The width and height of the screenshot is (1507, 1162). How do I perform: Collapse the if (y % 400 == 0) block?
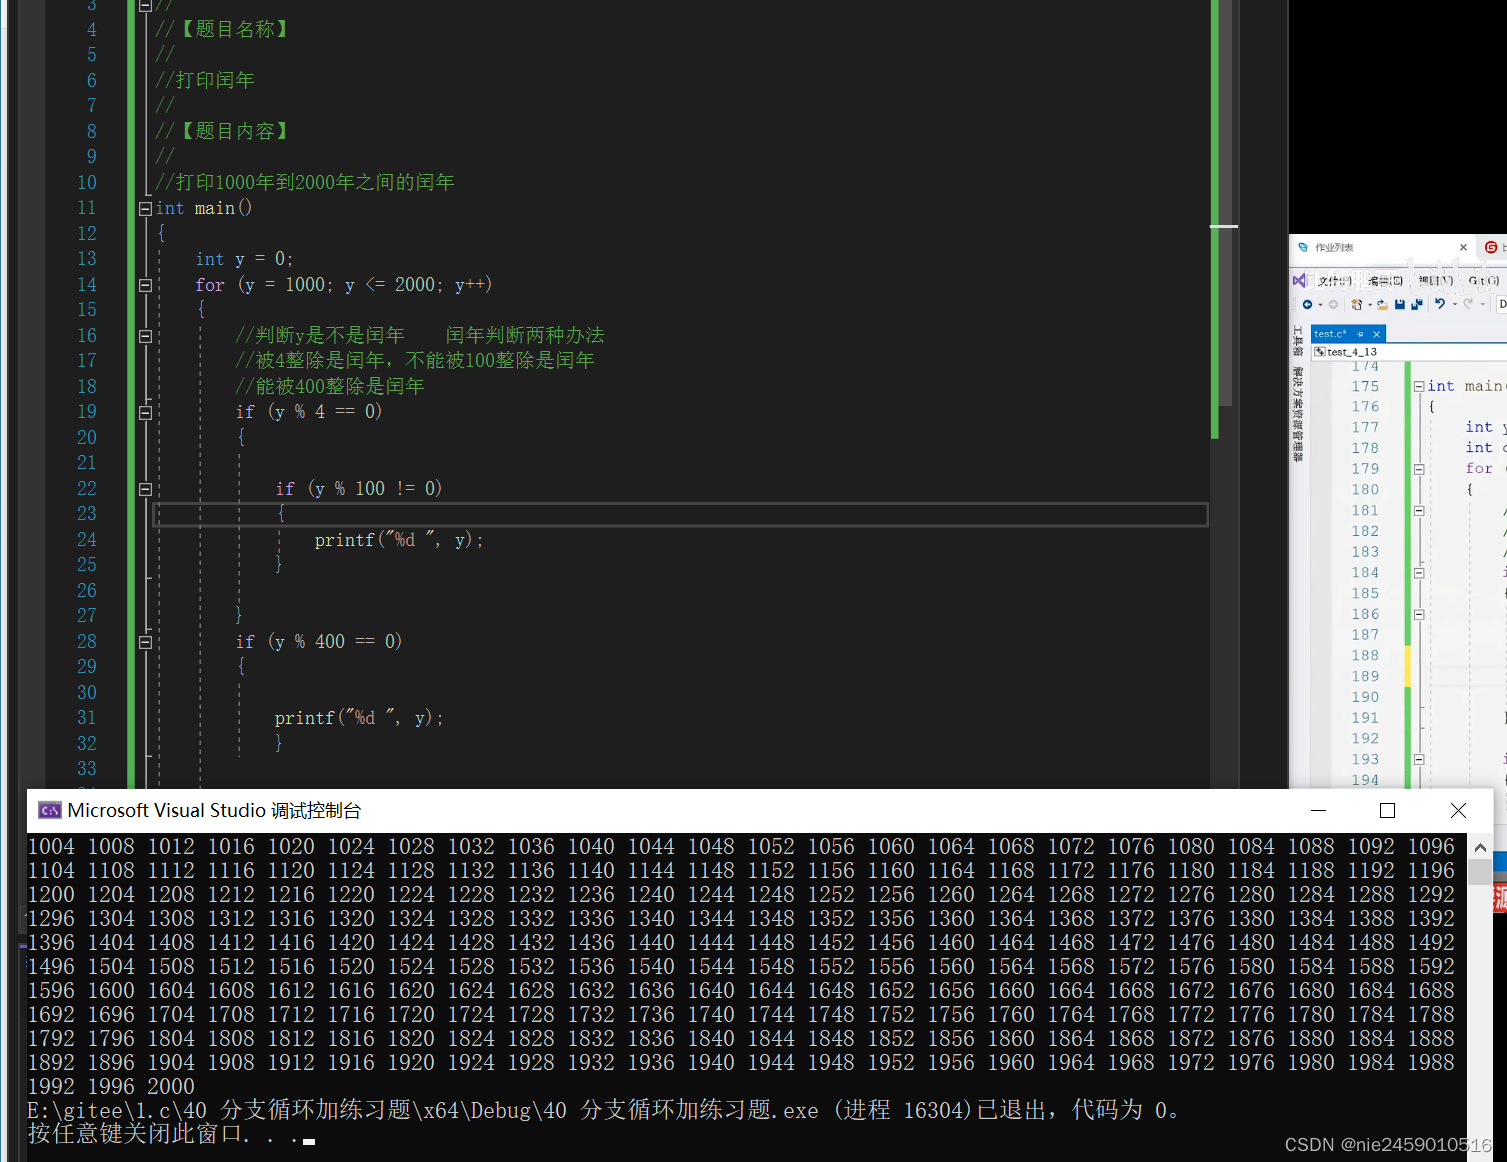pyautogui.click(x=145, y=642)
